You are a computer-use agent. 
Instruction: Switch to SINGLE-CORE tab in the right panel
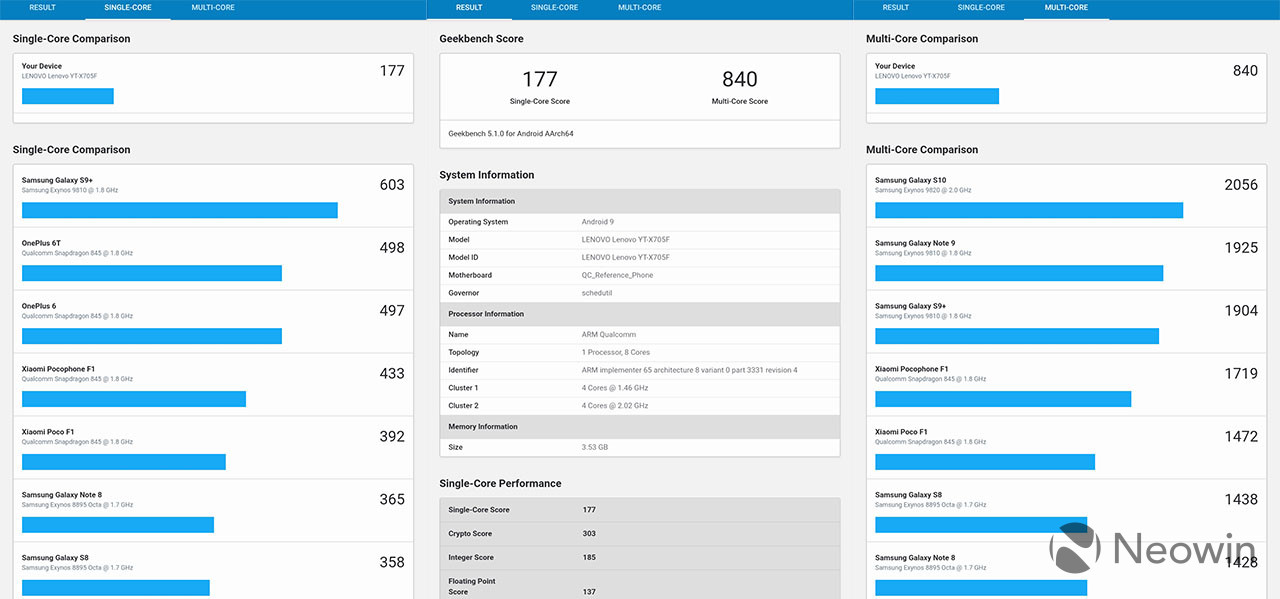[x=981, y=8]
